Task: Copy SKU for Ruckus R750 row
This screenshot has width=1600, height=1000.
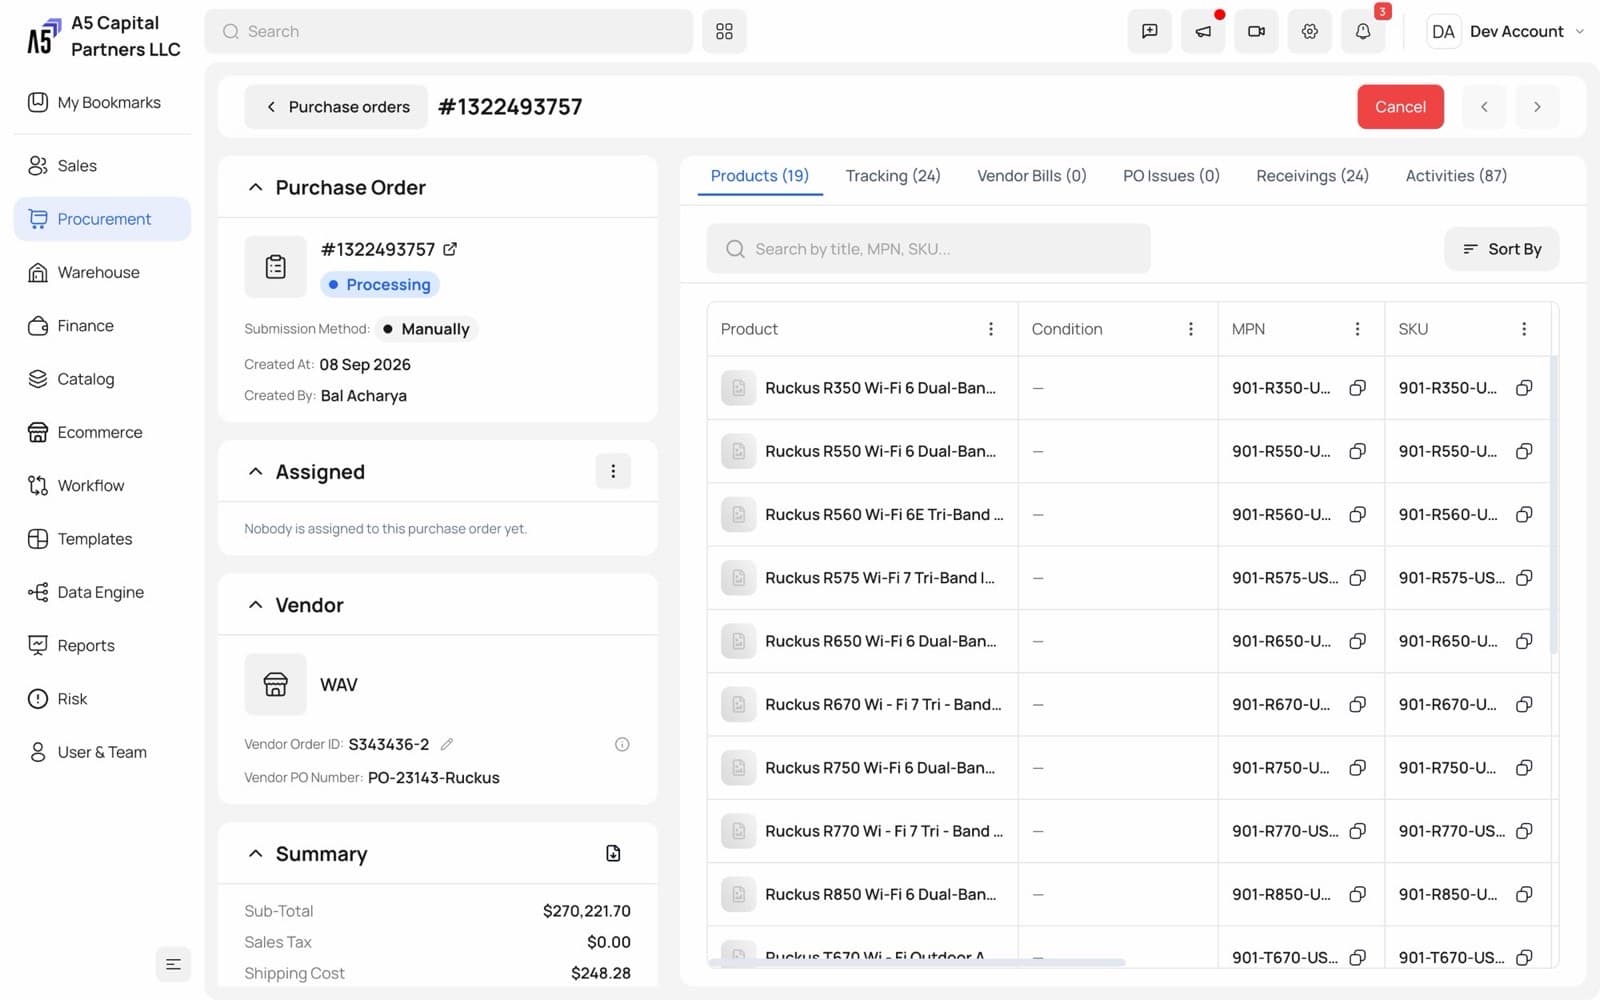Action: coord(1524,768)
